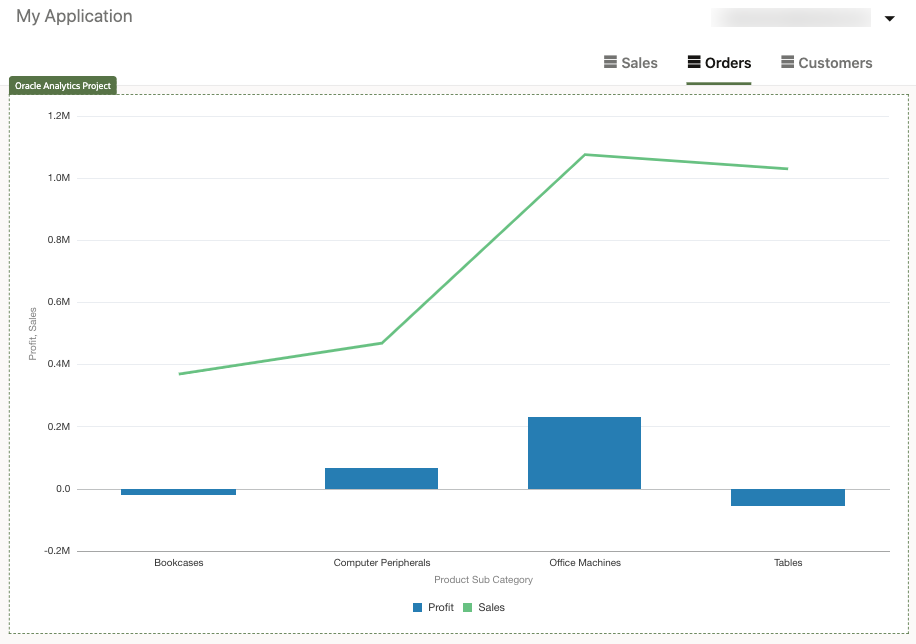Expand the user selector caret at top right
The height and width of the screenshot is (644, 916).
[888, 17]
